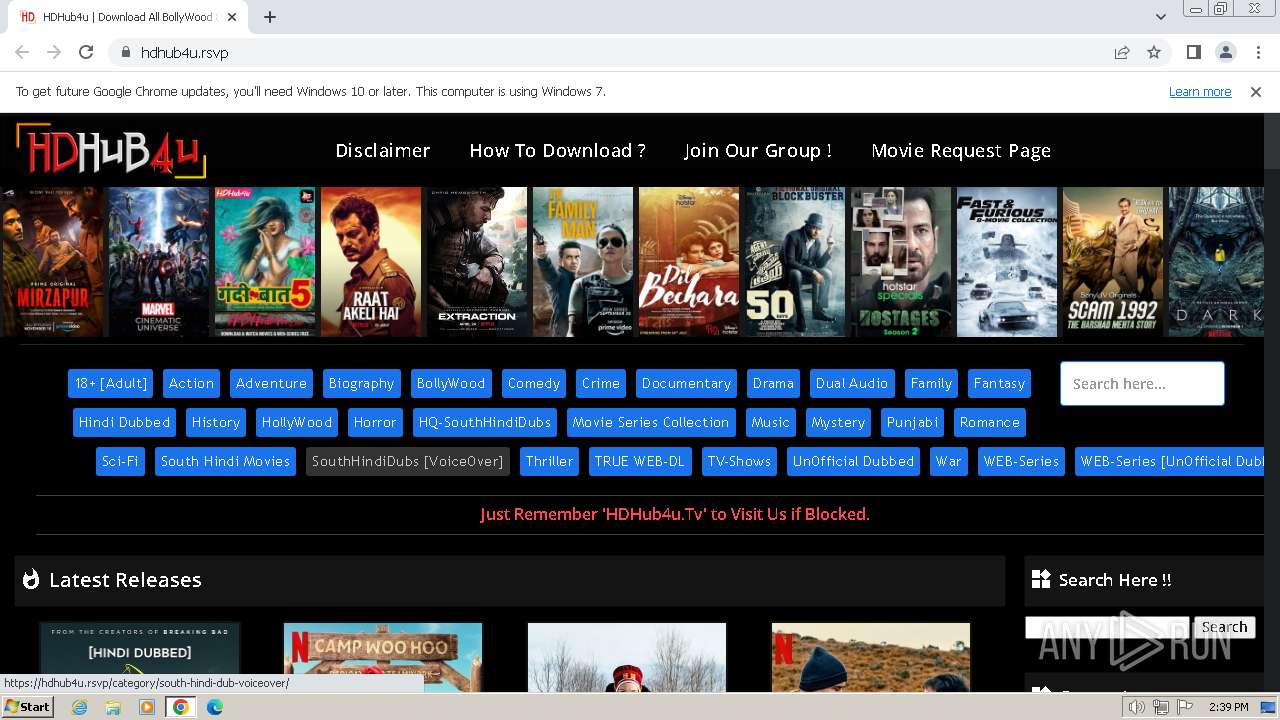The height and width of the screenshot is (720, 1280).
Task: Focus the 'Search here...' input field
Action: tap(1142, 383)
